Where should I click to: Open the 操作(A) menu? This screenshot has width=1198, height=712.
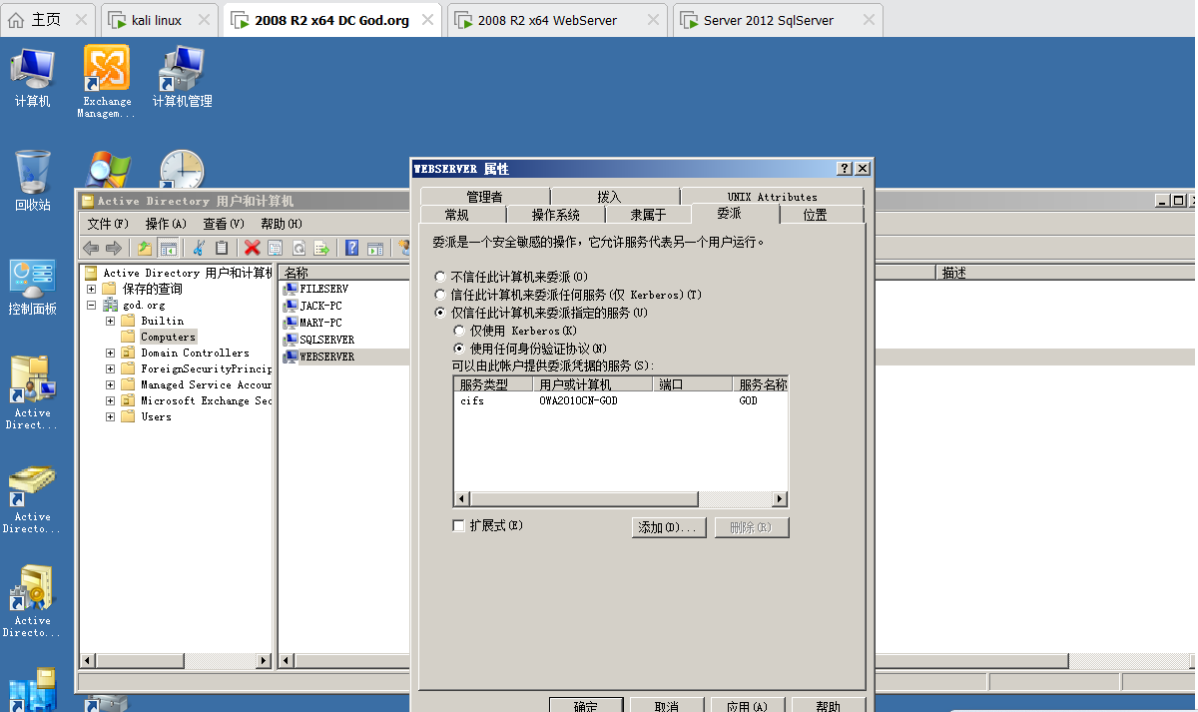166,224
